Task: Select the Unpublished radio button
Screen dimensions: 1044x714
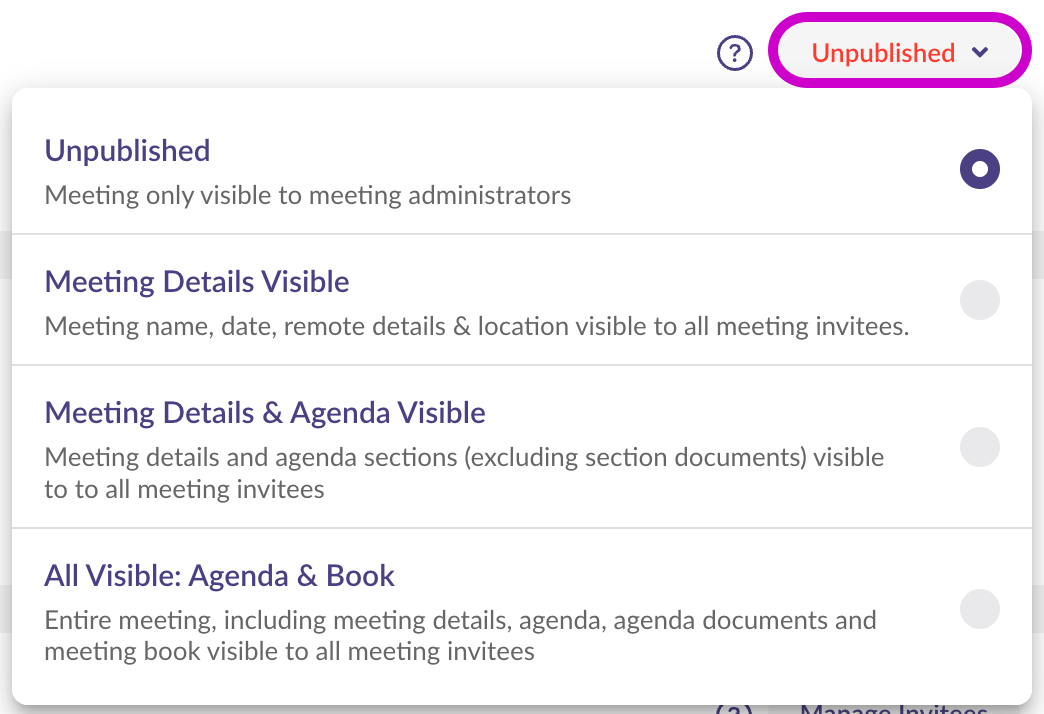Action: coord(979,169)
